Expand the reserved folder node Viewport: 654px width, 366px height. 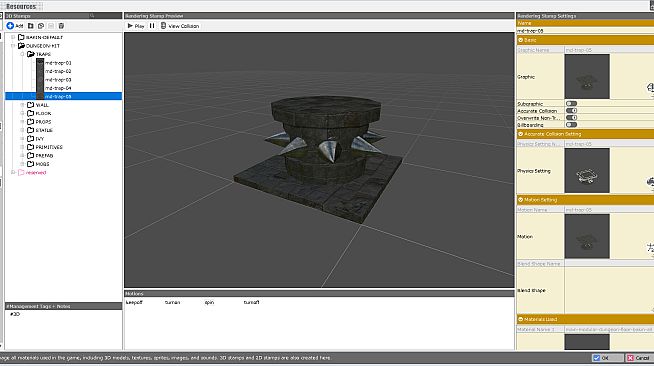pos(13,172)
